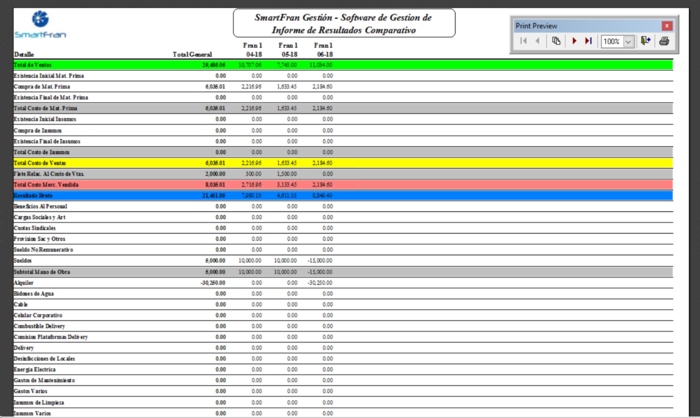Select red Total Costo Merc. Vendida label
Screen dimensions: 700x418
coord(46,184)
